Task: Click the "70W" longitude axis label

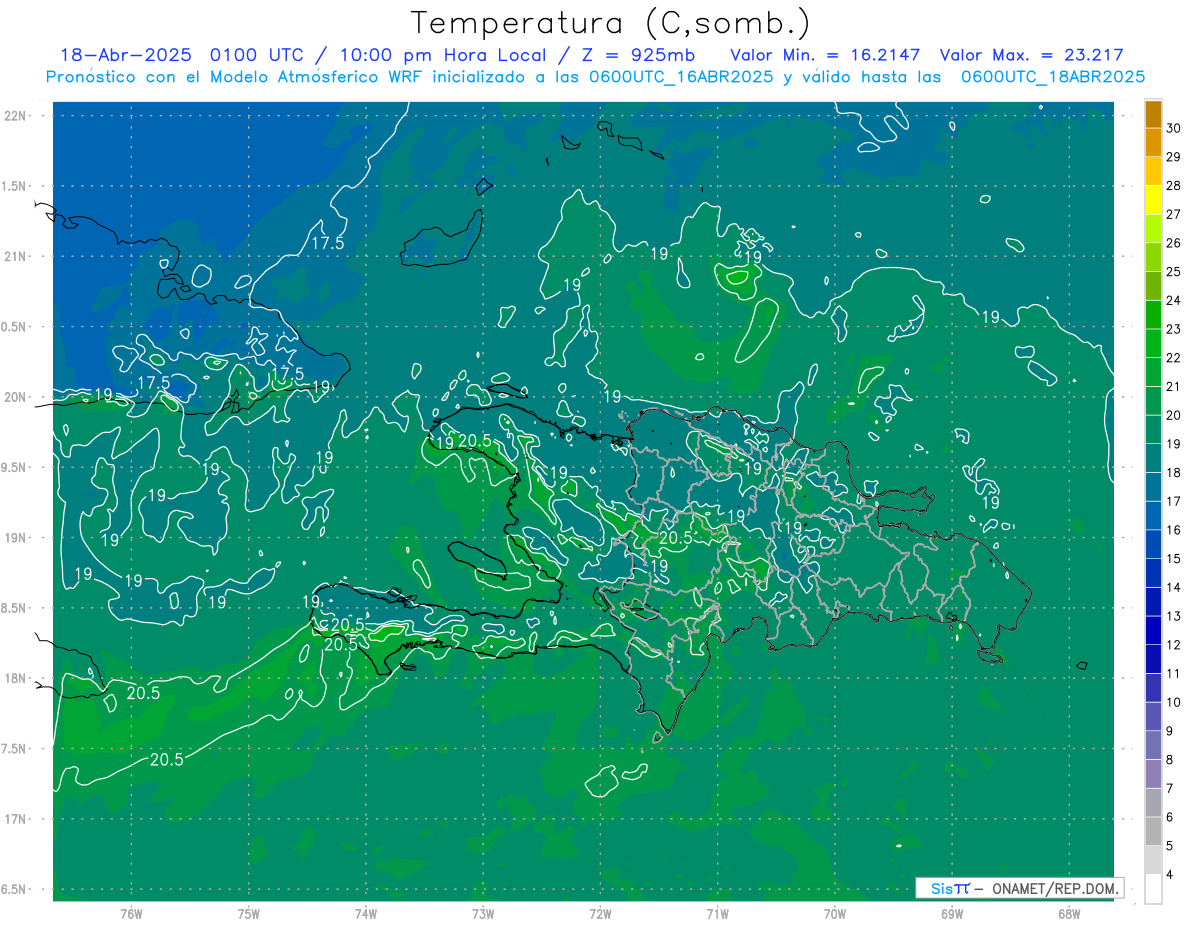Action: pyautogui.click(x=835, y=913)
